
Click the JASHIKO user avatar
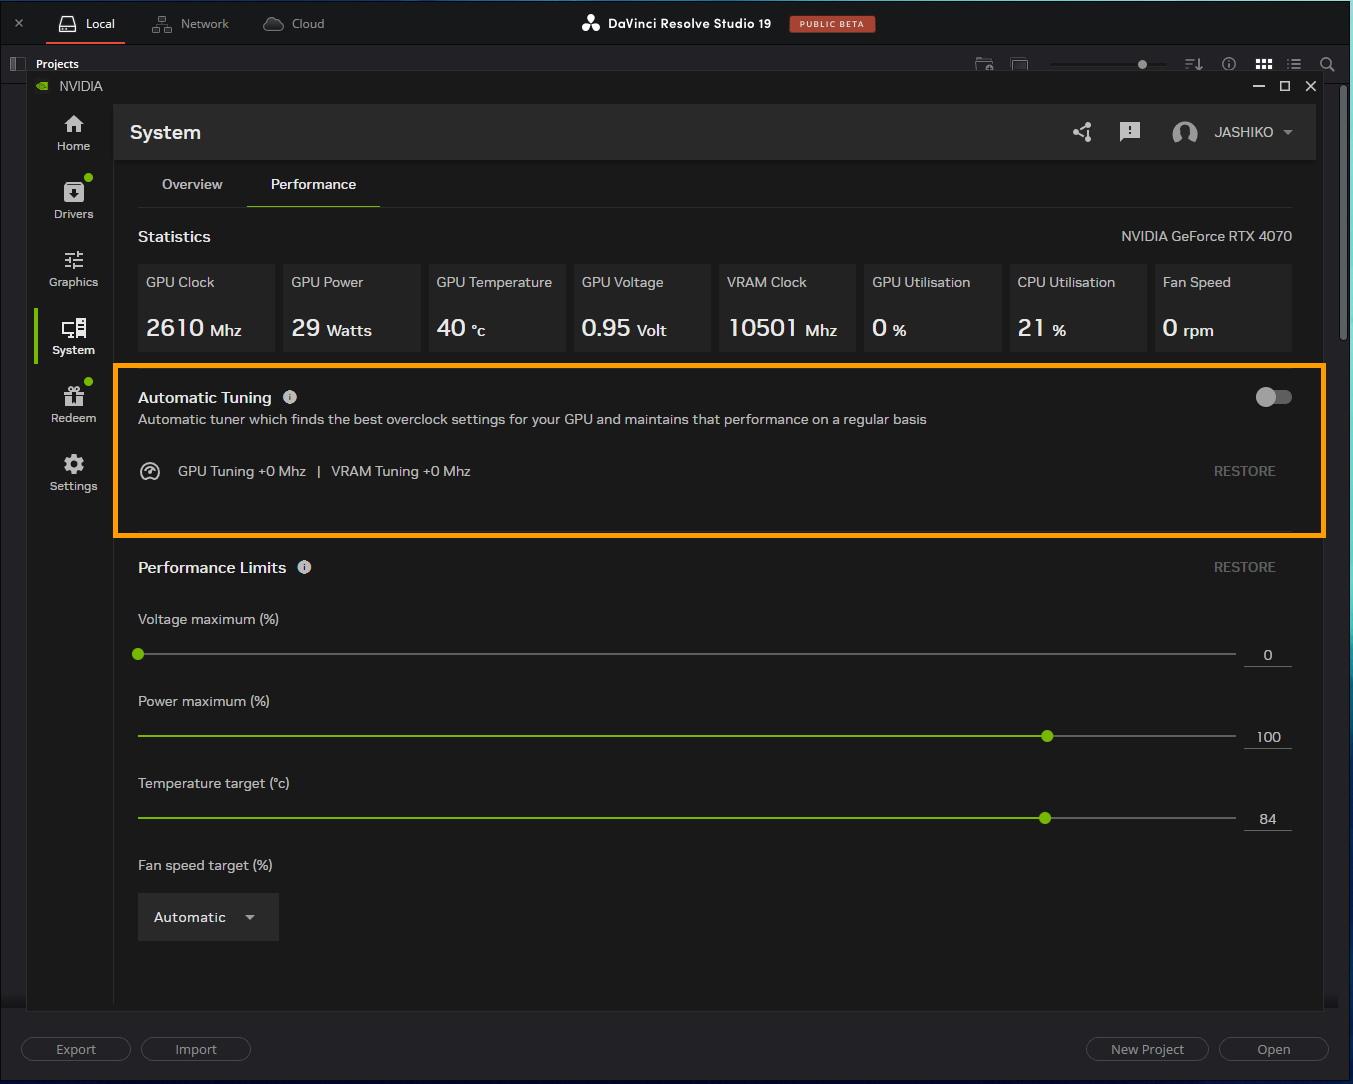1185,133
